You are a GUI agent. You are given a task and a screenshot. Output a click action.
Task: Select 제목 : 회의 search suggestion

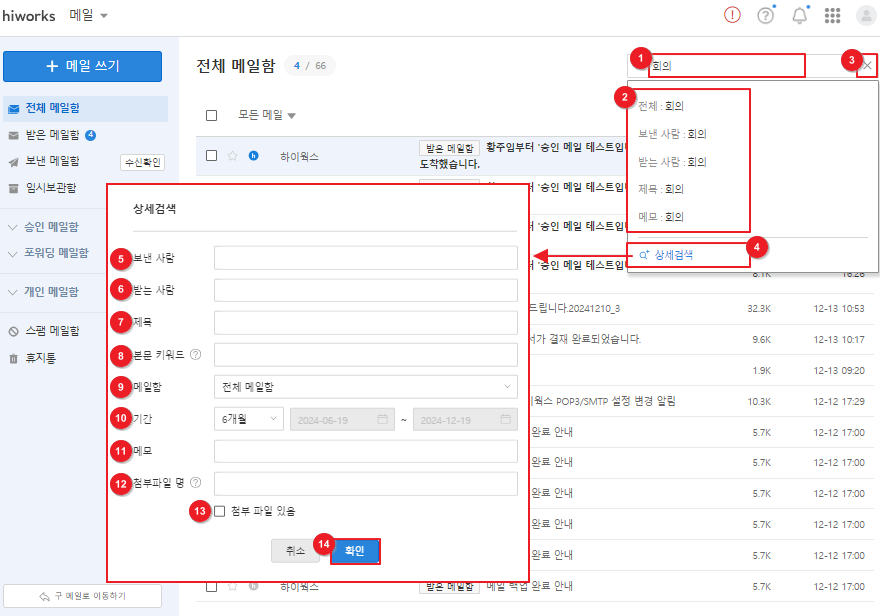661,188
